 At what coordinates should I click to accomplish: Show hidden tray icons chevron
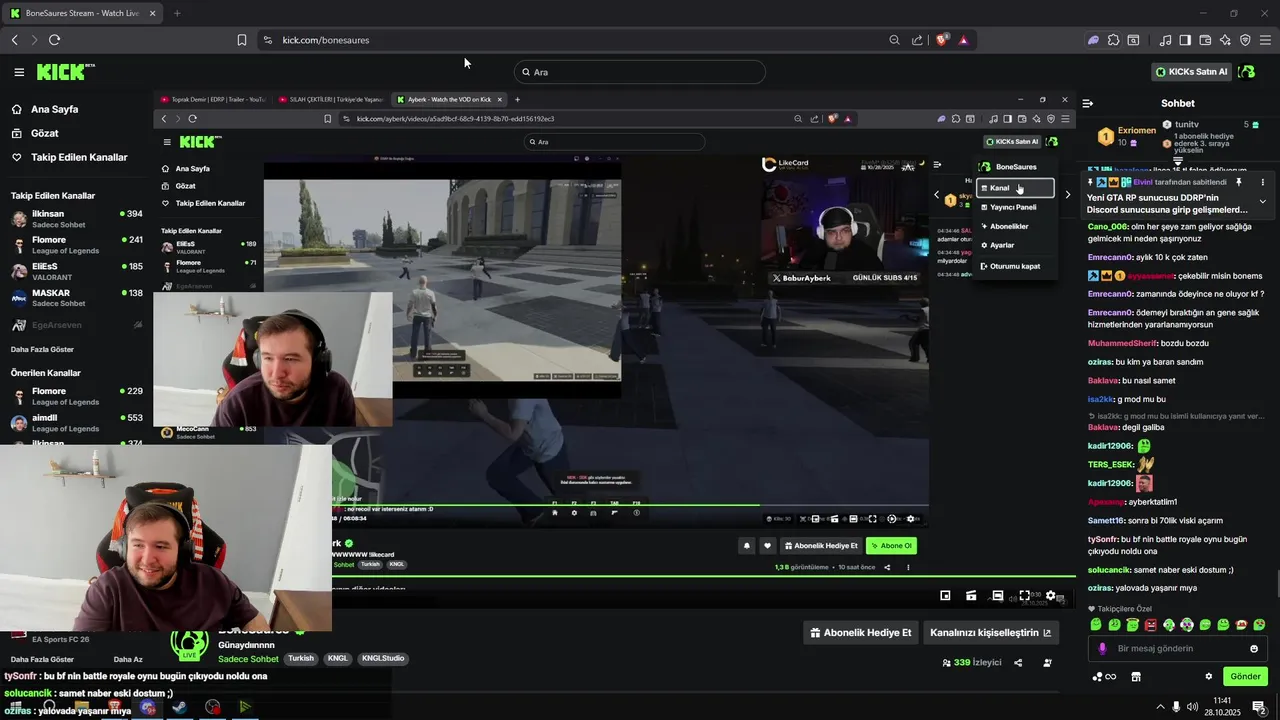1160,707
